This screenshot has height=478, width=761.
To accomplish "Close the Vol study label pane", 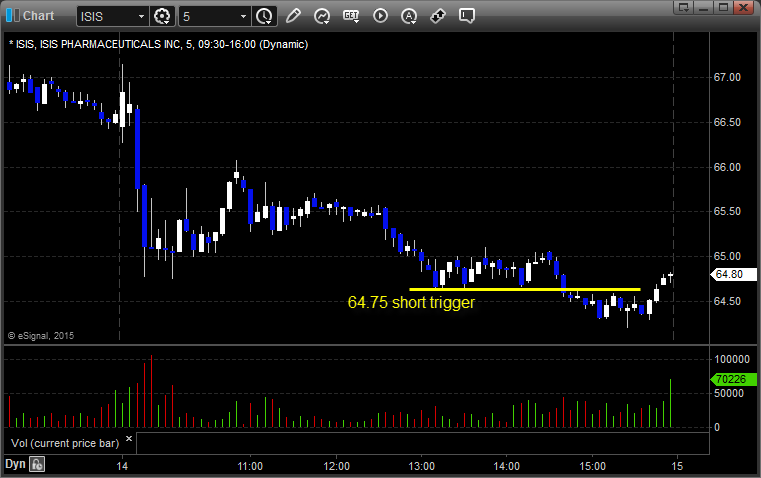I will [129, 439].
